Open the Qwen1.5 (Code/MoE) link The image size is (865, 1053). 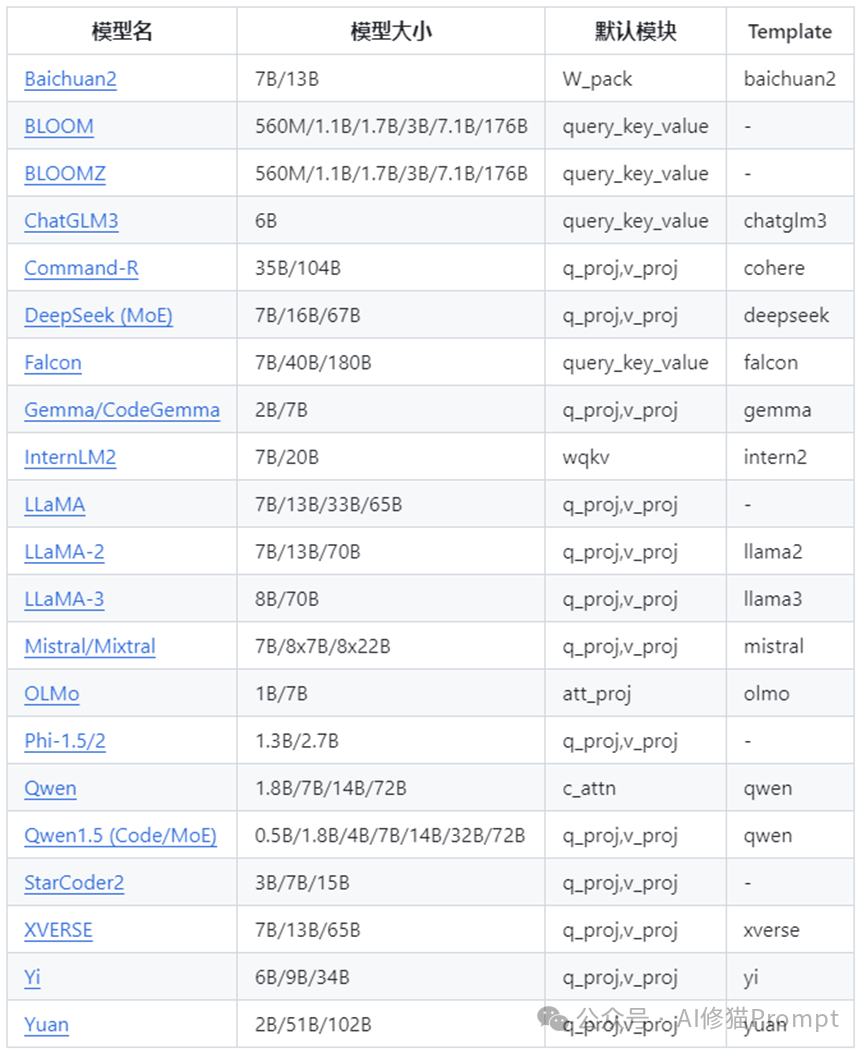[x=120, y=836]
